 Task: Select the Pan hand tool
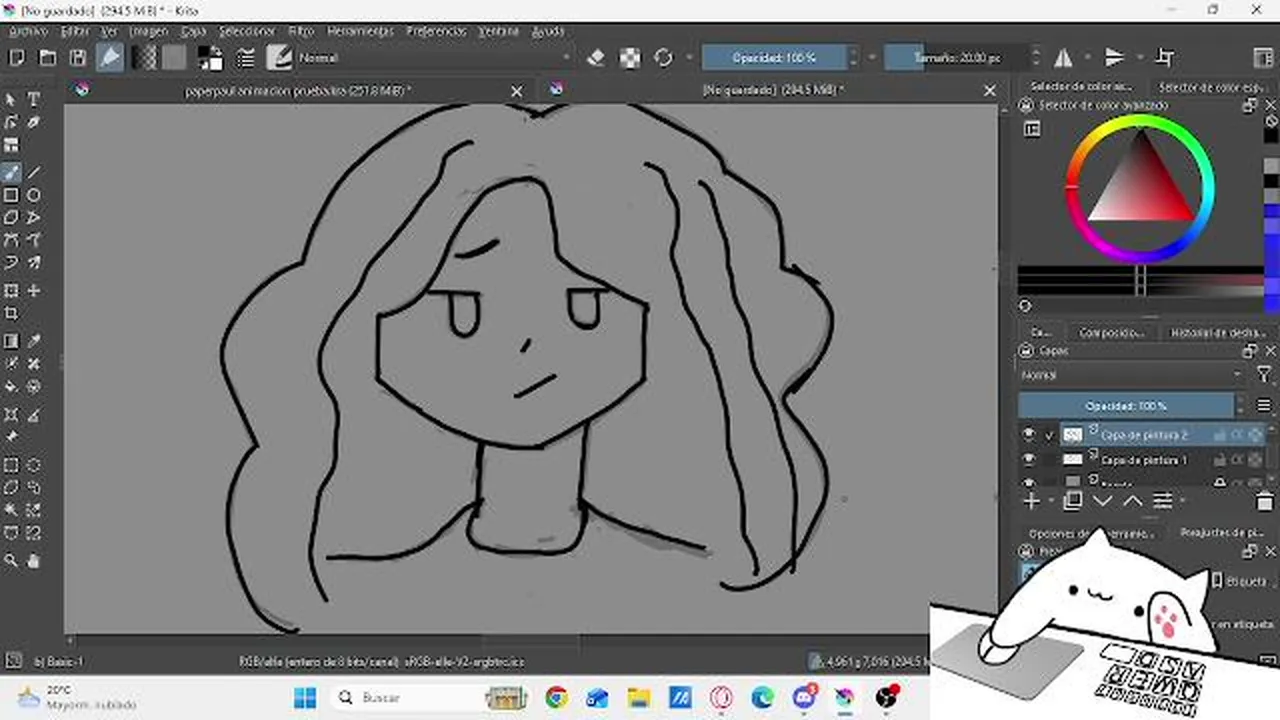[x=33, y=561]
